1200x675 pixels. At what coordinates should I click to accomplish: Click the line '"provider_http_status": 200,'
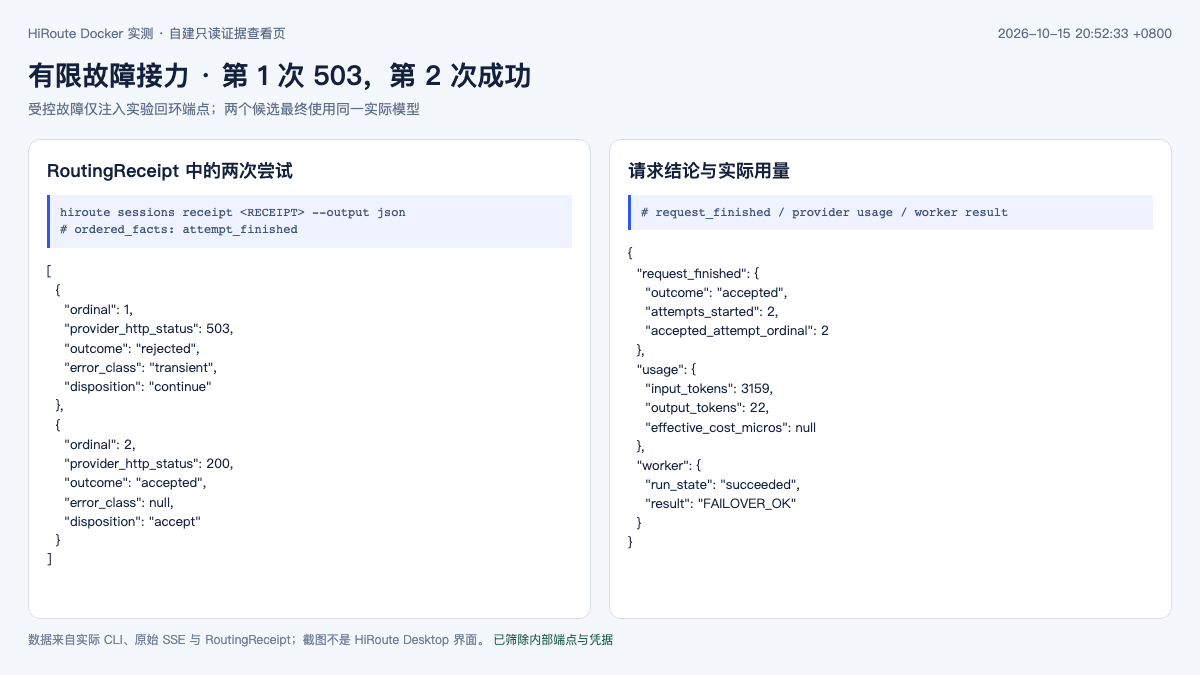tap(148, 463)
